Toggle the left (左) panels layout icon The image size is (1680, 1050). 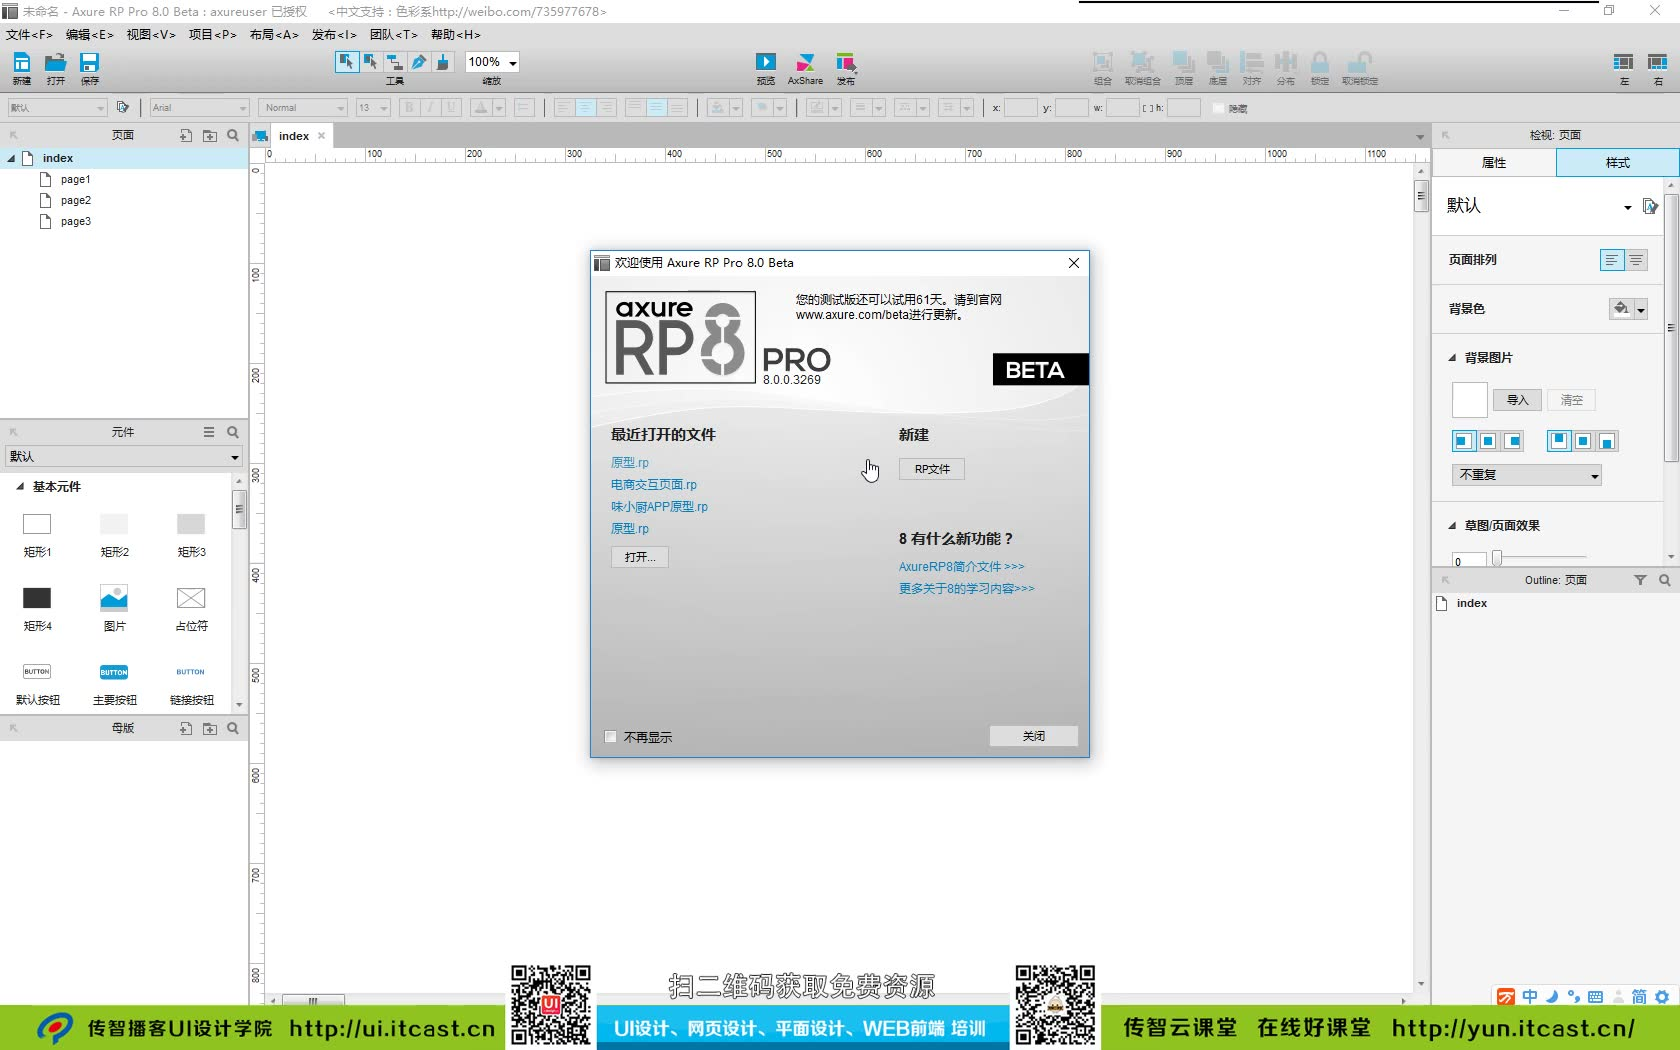(1624, 62)
